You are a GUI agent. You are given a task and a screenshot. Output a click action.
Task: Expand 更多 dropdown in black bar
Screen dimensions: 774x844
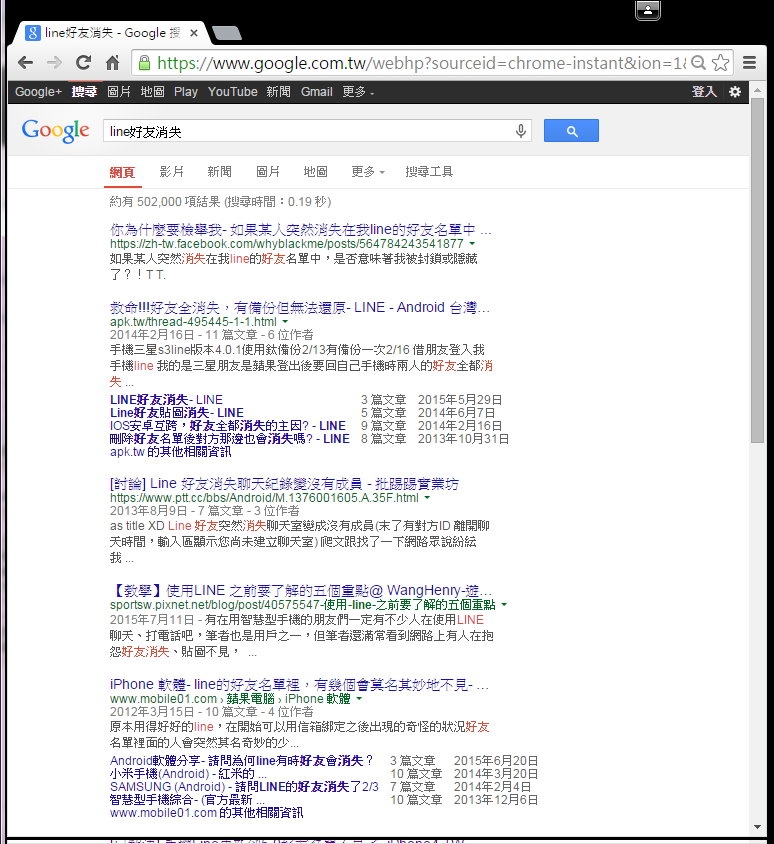pyautogui.click(x=358, y=92)
